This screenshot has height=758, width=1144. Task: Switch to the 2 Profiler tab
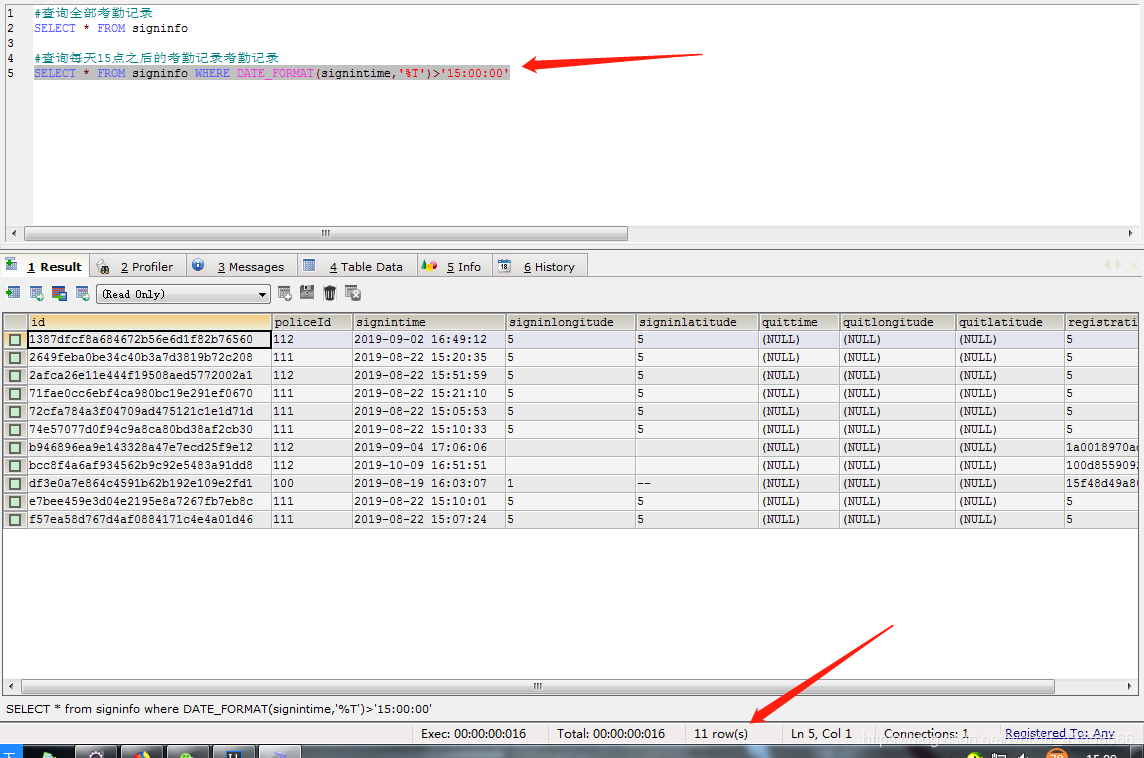139,266
